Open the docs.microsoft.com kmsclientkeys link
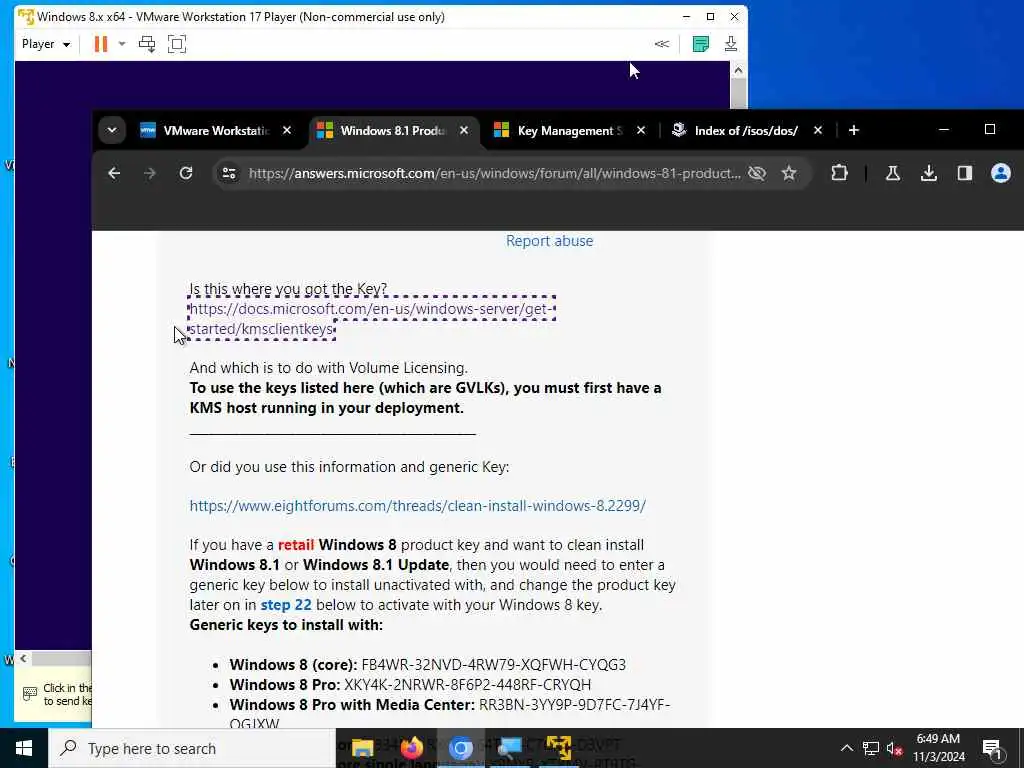This screenshot has width=1024, height=768. click(x=372, y=319)
